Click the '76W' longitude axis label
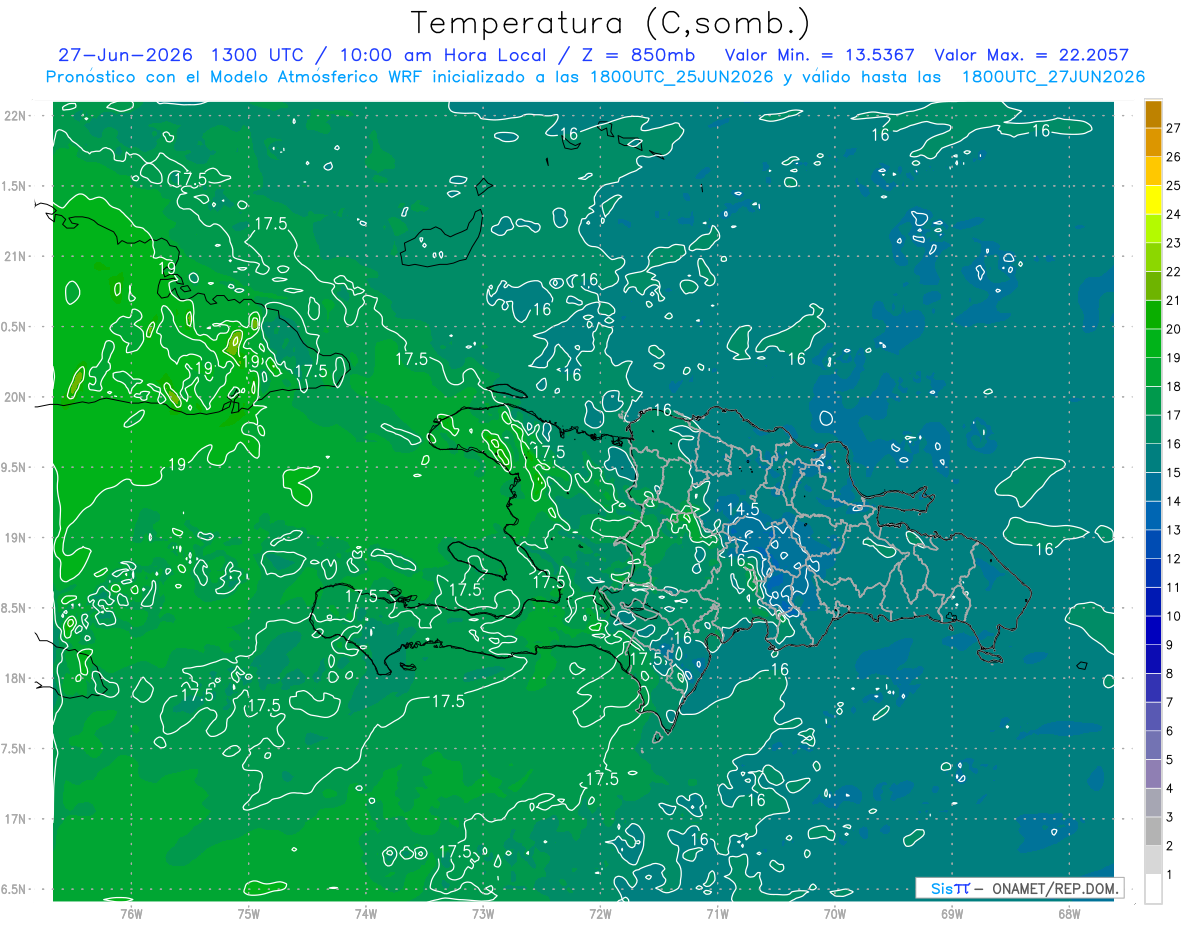Image resolution: width=1200 pixels, height=927 pixels. pos(131,914)
